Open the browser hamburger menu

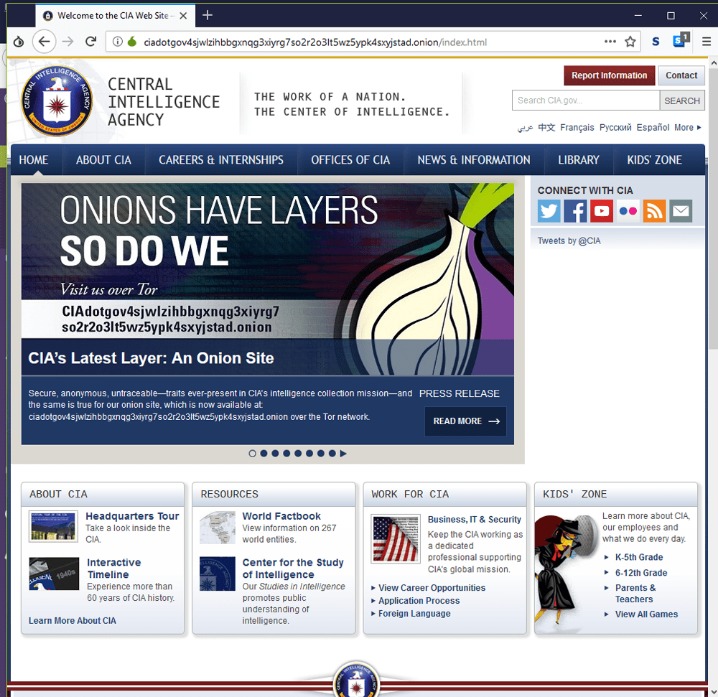[x=707, y=42]
